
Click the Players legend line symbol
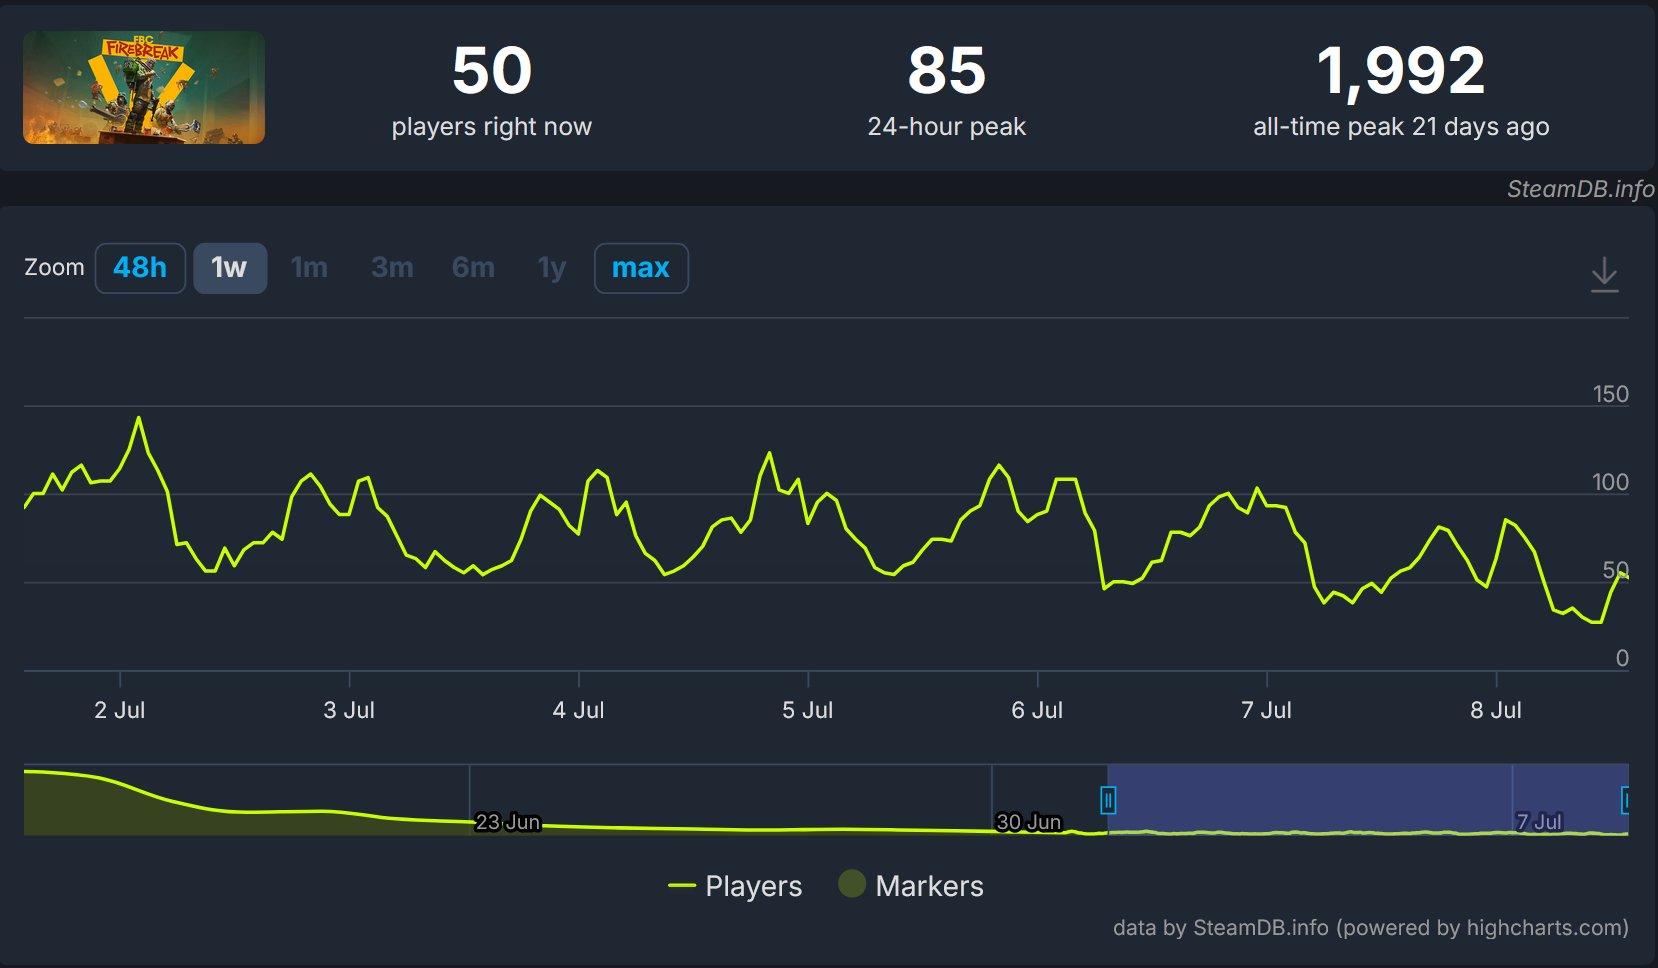682,886
